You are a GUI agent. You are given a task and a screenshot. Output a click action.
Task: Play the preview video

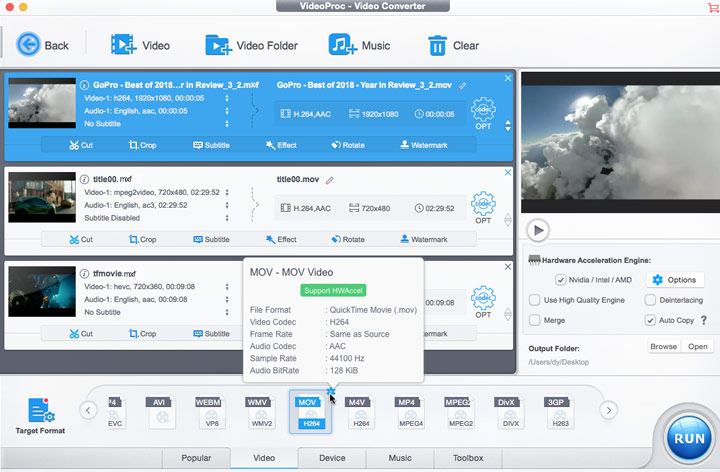click(x=538, y=231)
